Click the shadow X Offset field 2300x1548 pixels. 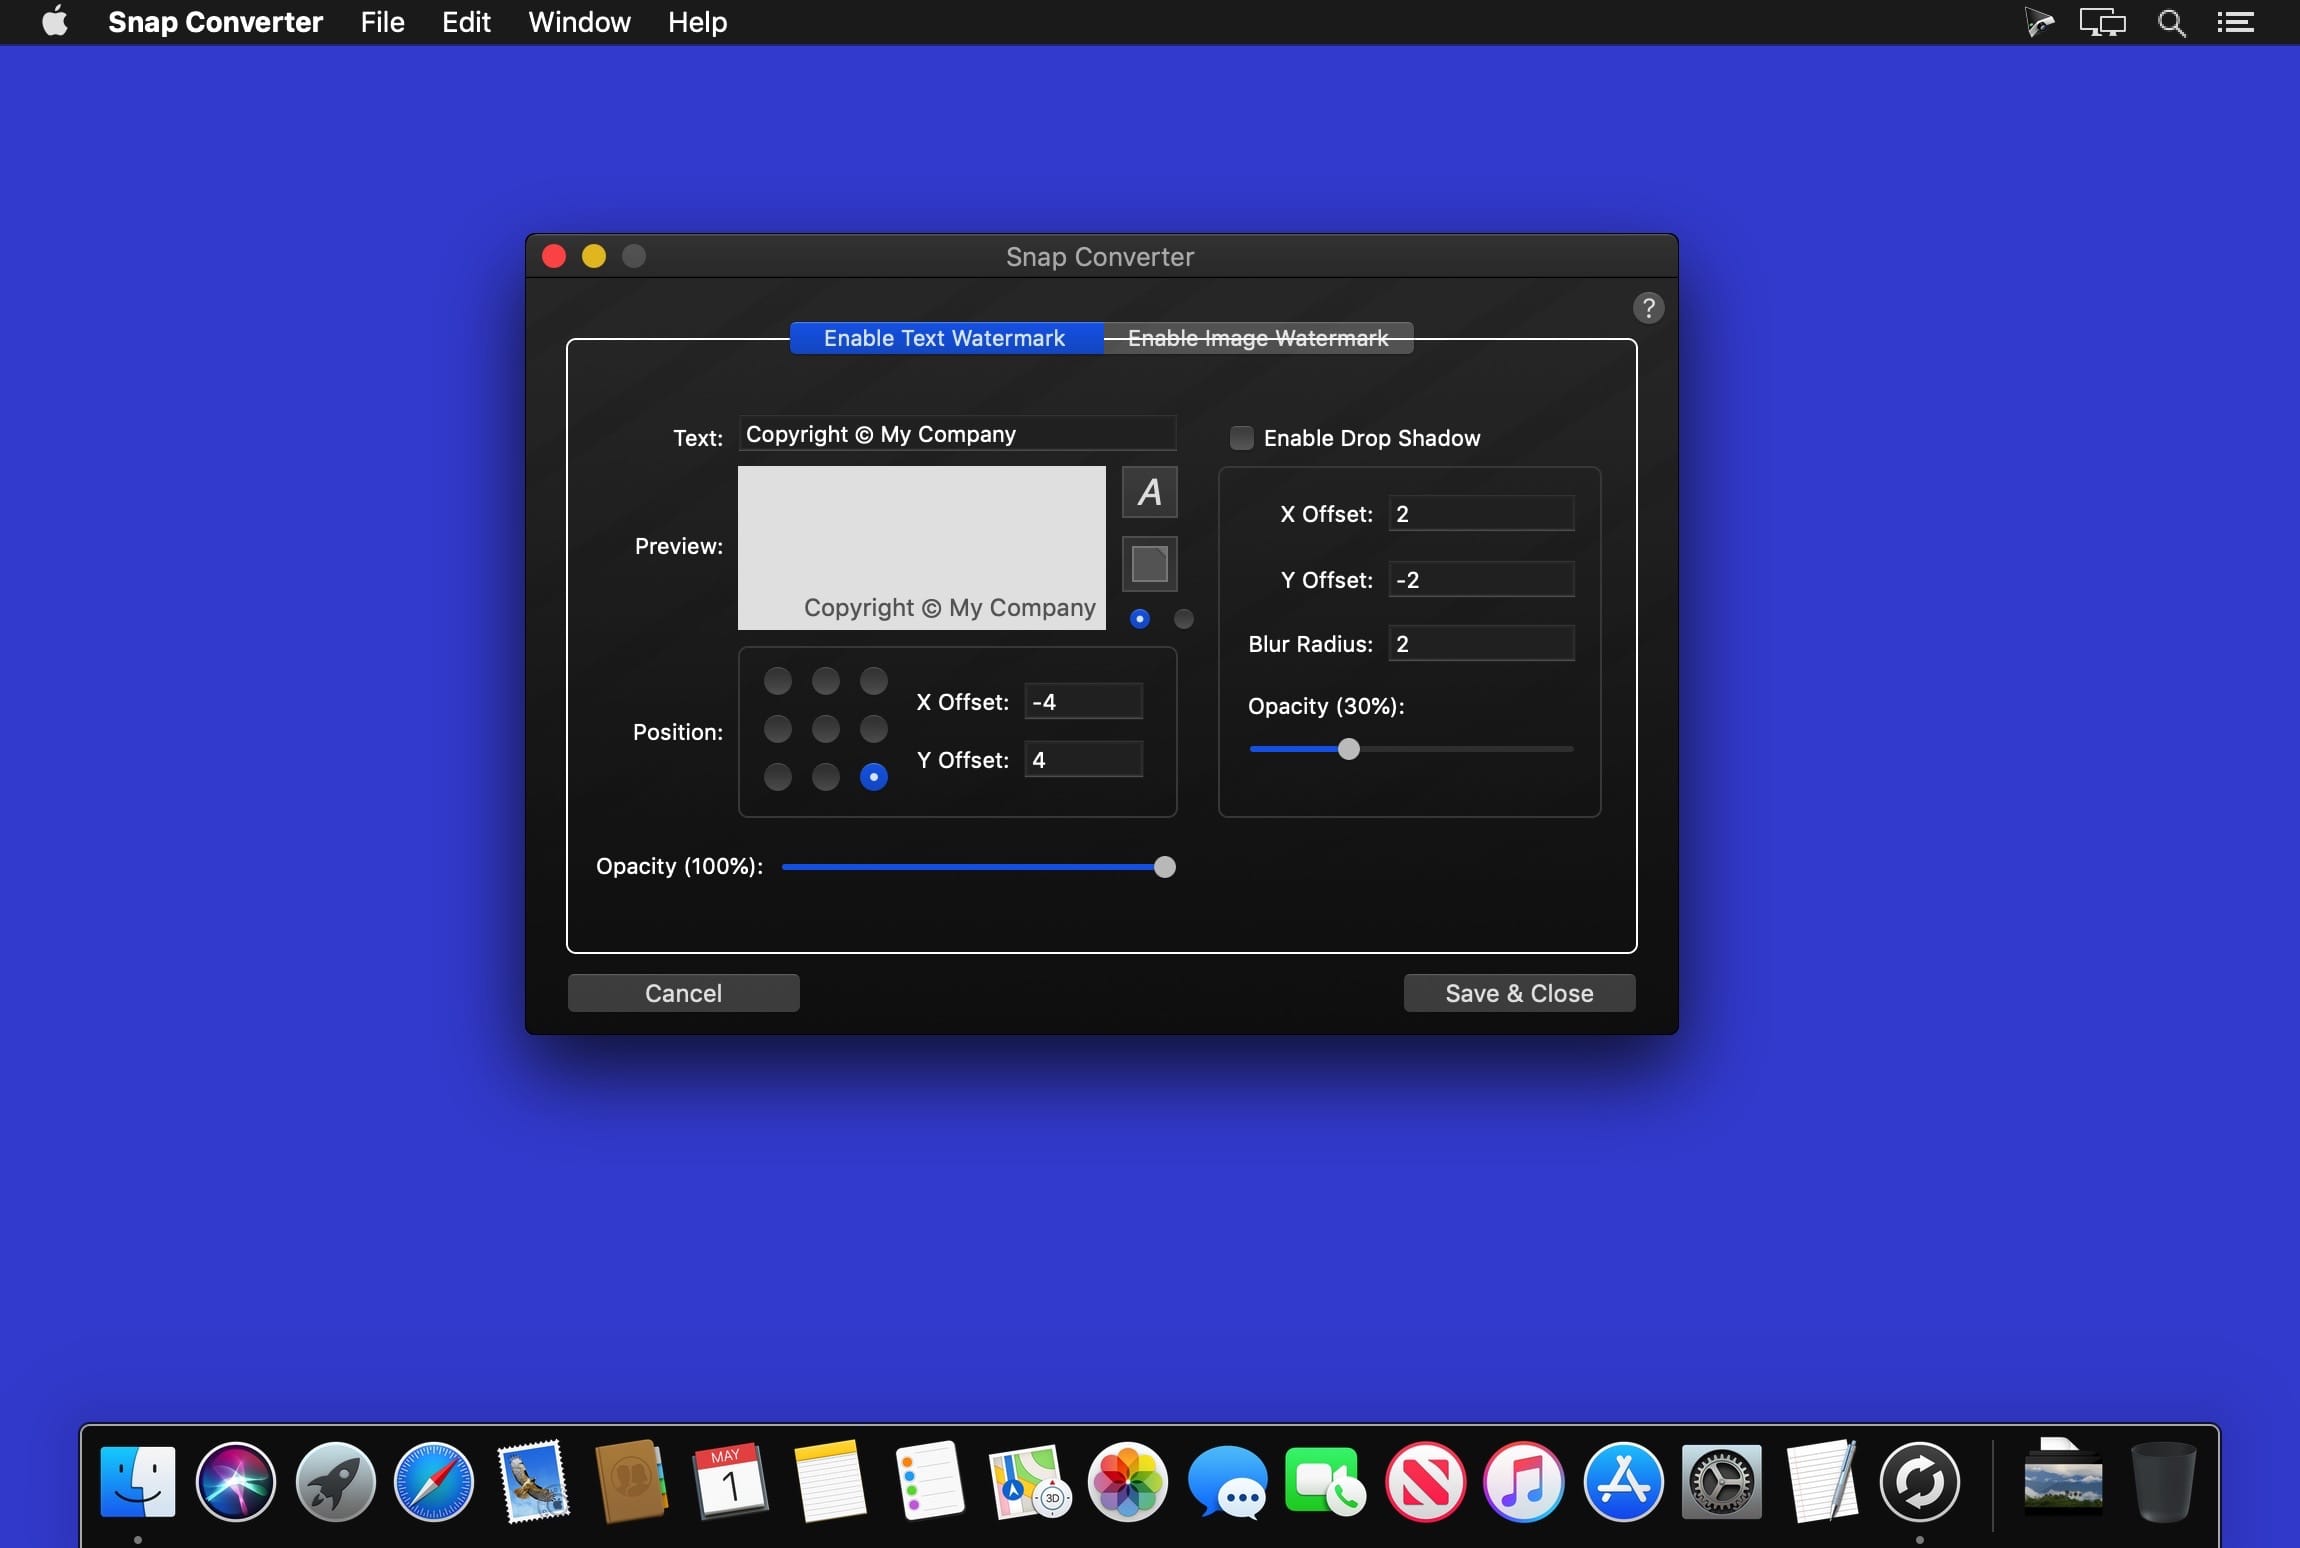pos(1481,514)
